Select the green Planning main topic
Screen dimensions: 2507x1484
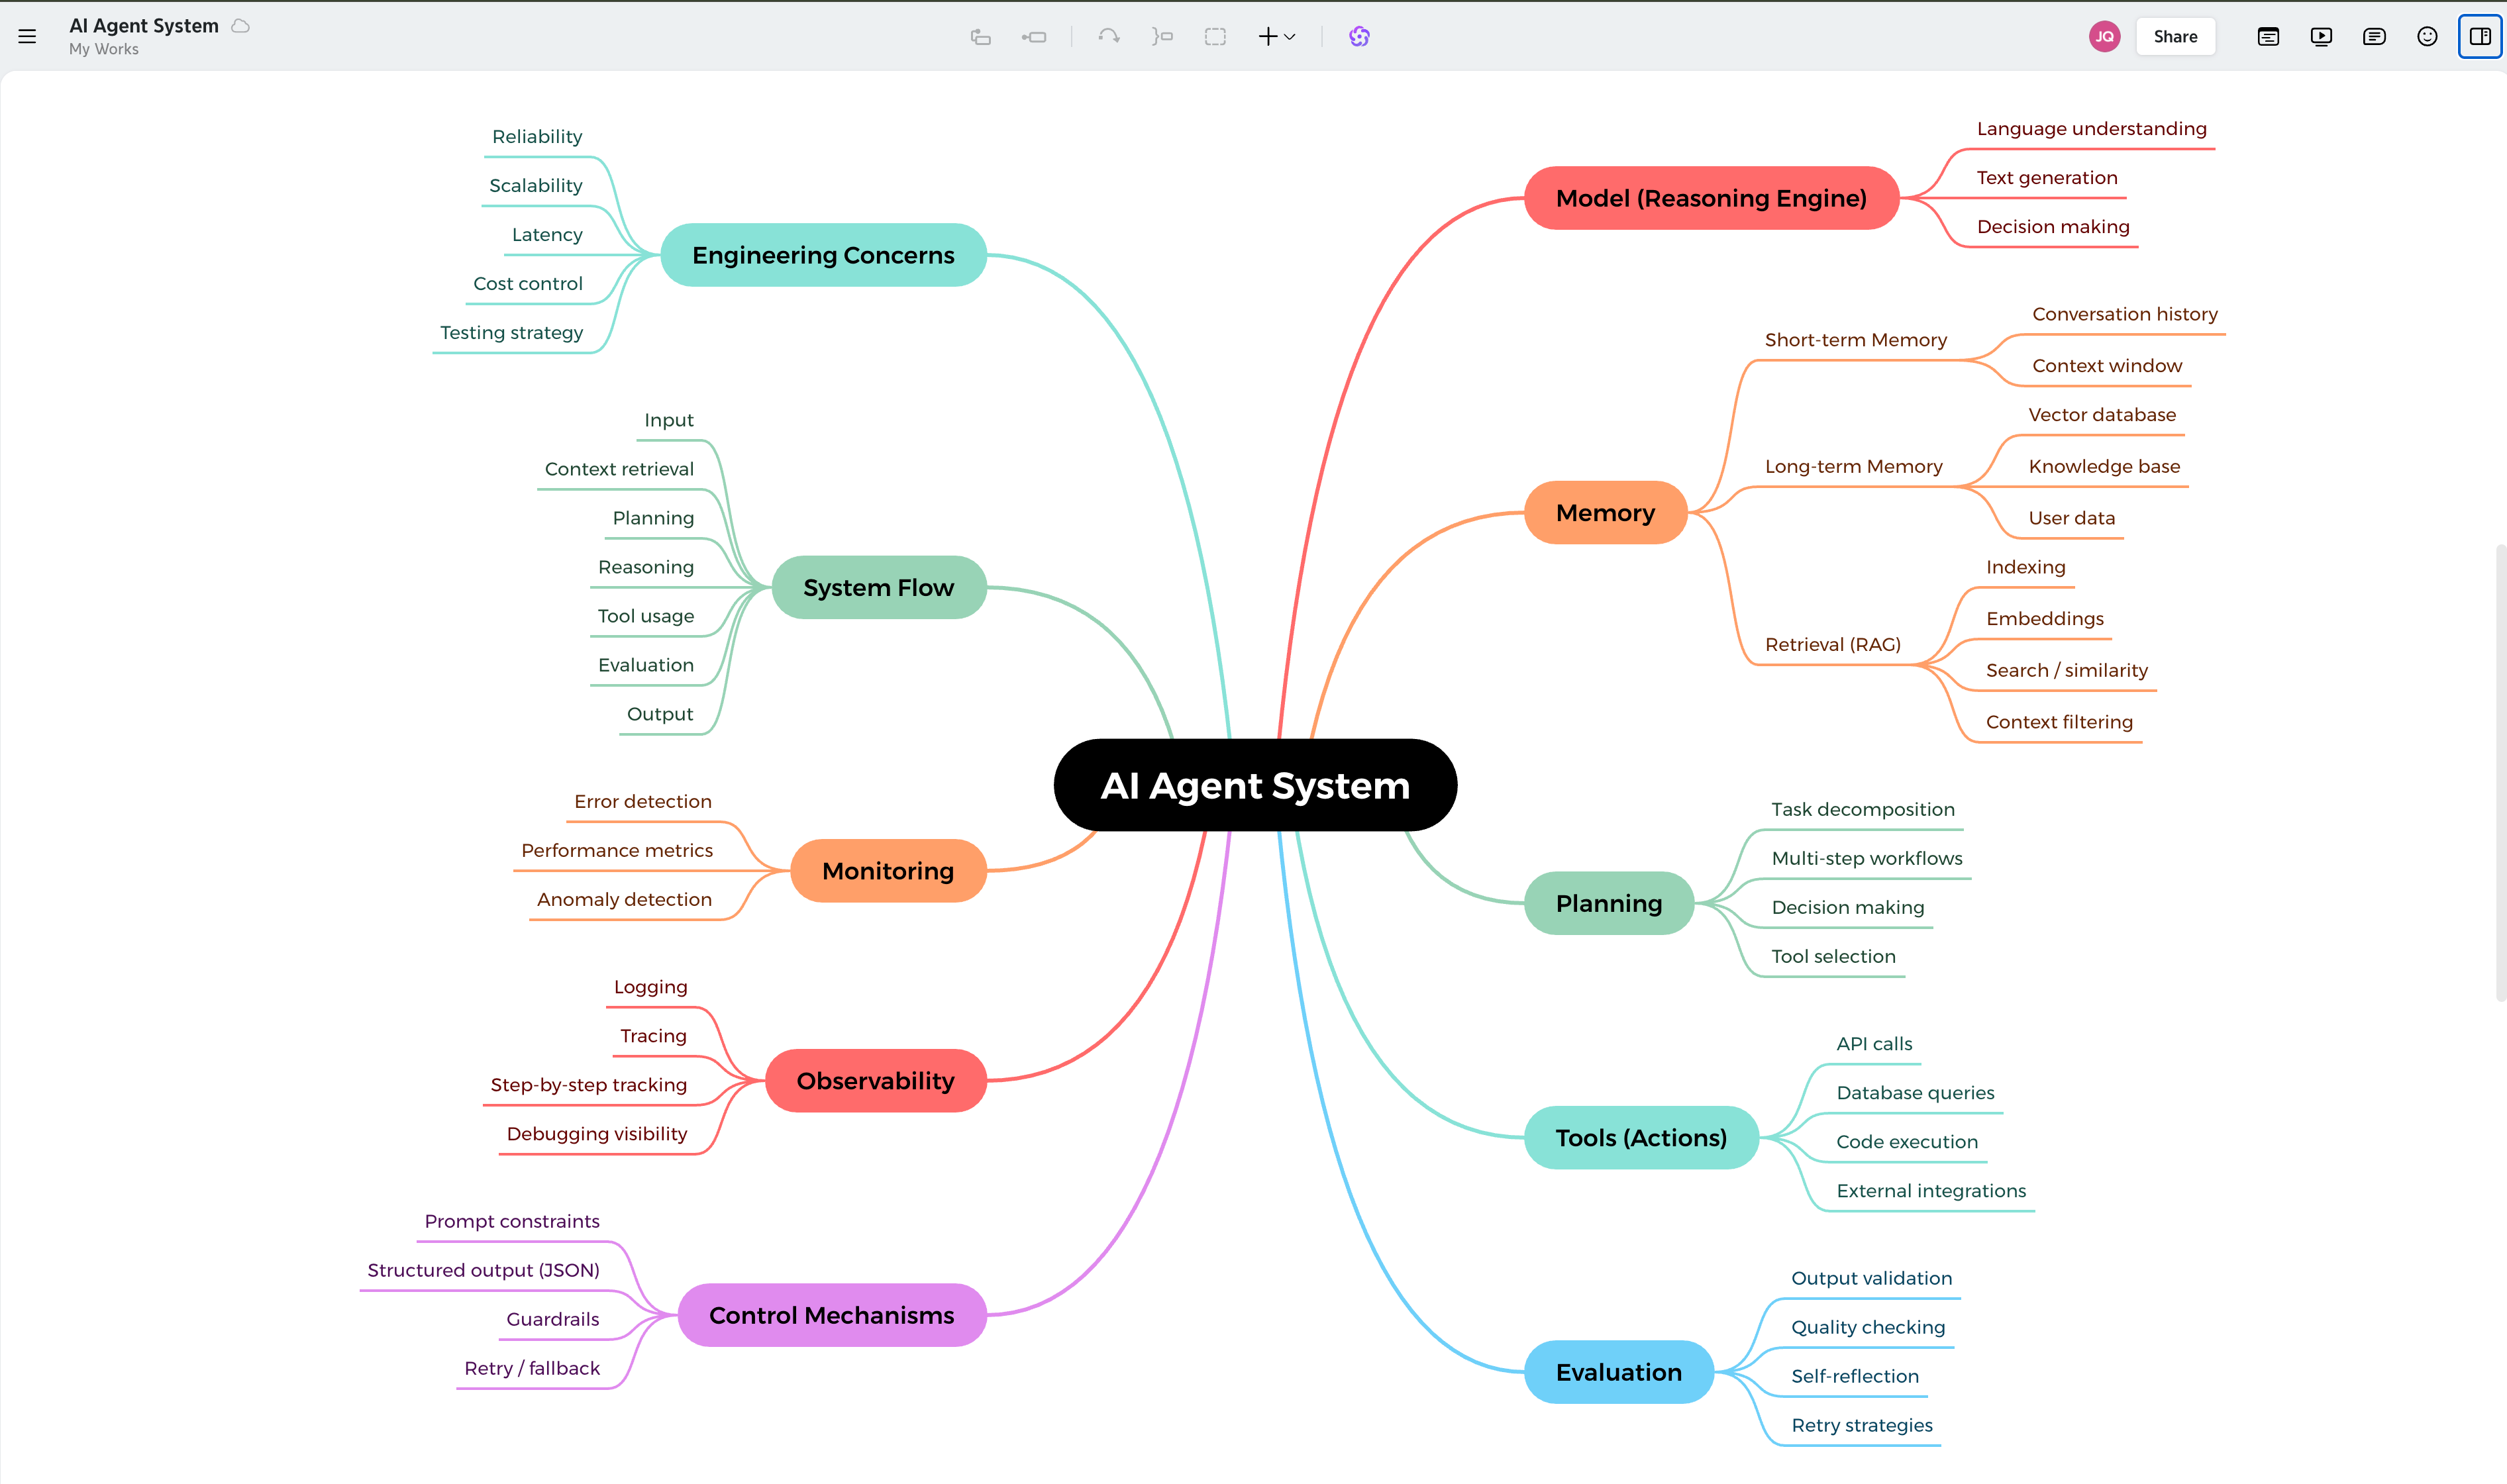click(x=1609, y=903)
